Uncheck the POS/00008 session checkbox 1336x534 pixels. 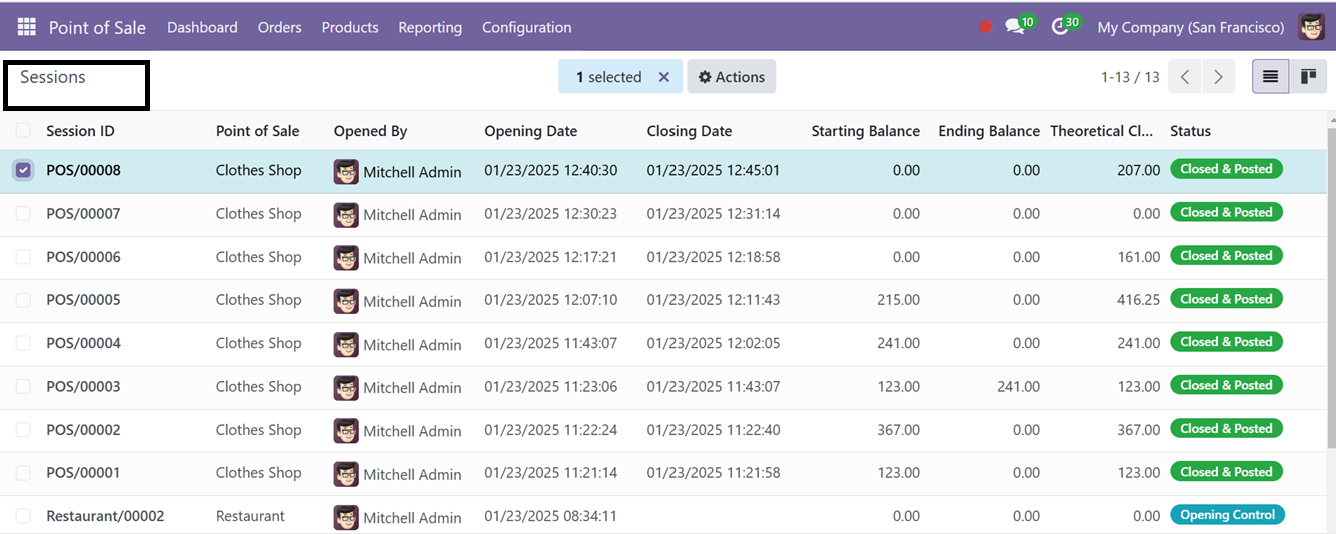[x=23, y=170]
